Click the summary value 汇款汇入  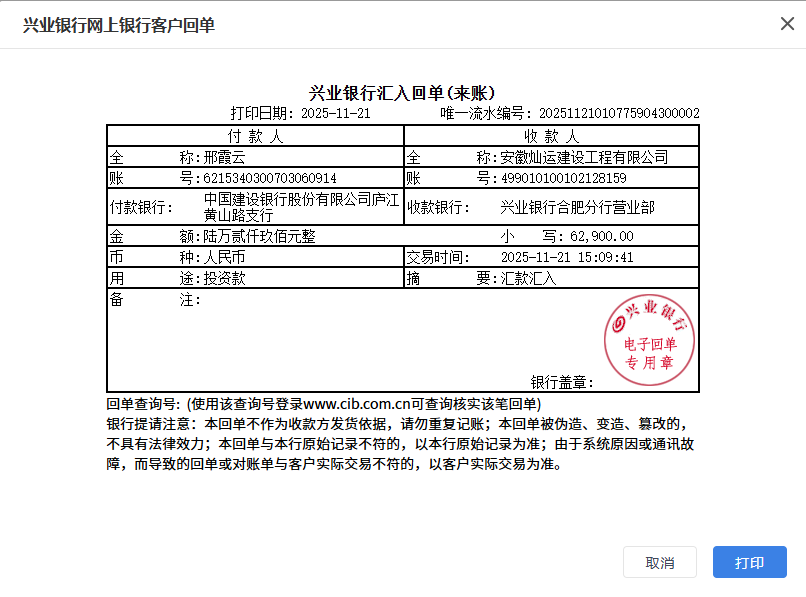[528, 278]
